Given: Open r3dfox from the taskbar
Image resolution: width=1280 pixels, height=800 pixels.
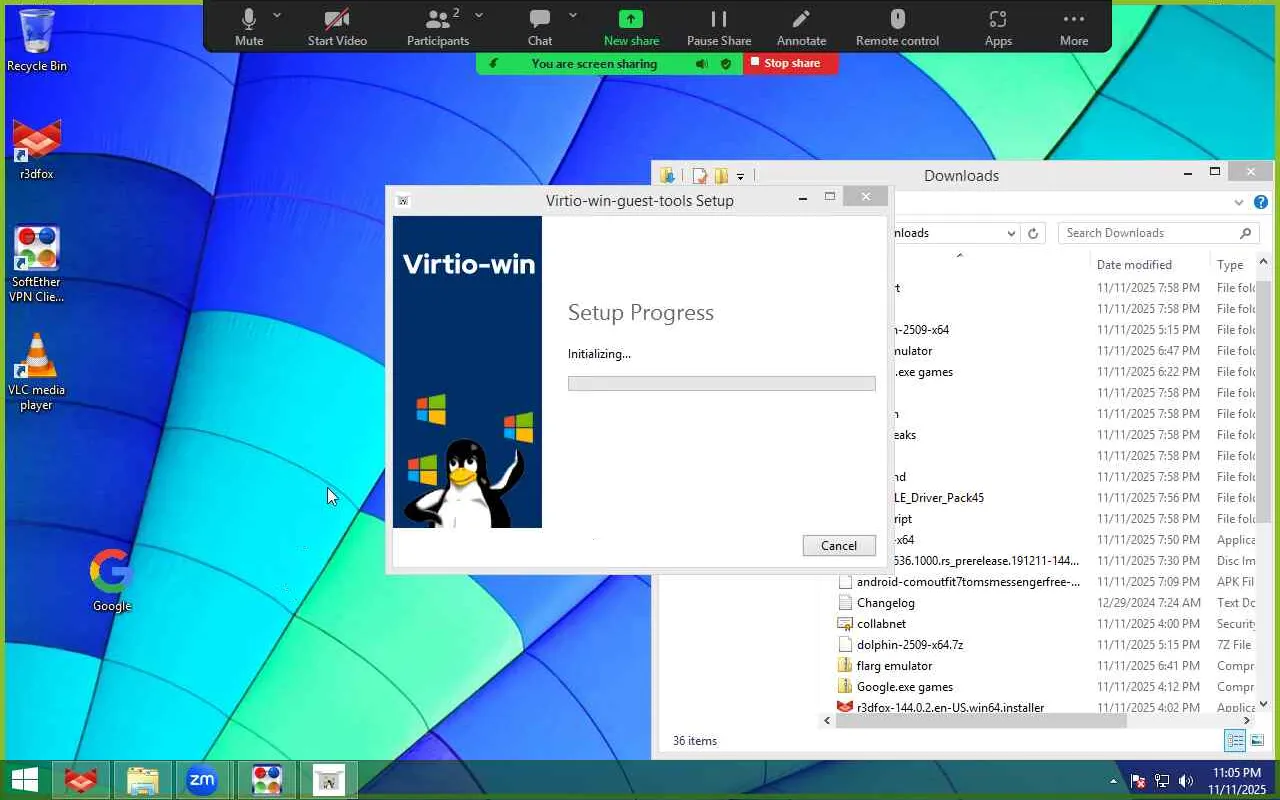Looking at the screenshot, I should pos(81,779).
